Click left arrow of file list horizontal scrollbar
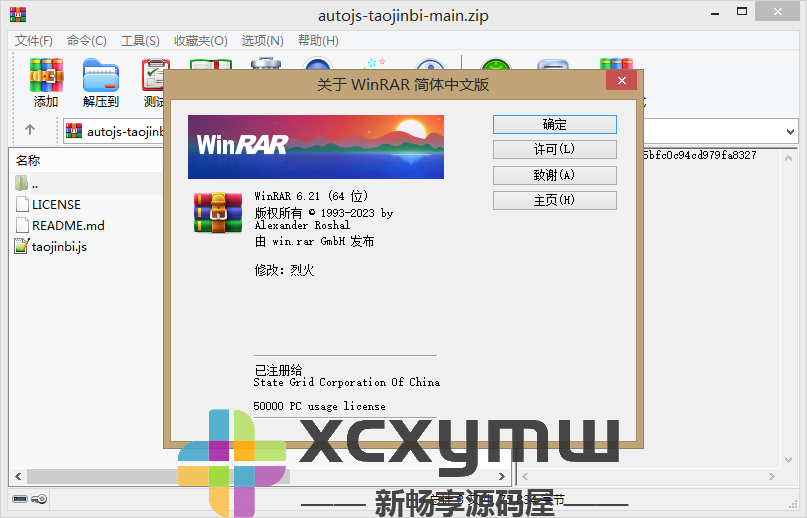The image size is (807, 518). [x=18, y=476]
